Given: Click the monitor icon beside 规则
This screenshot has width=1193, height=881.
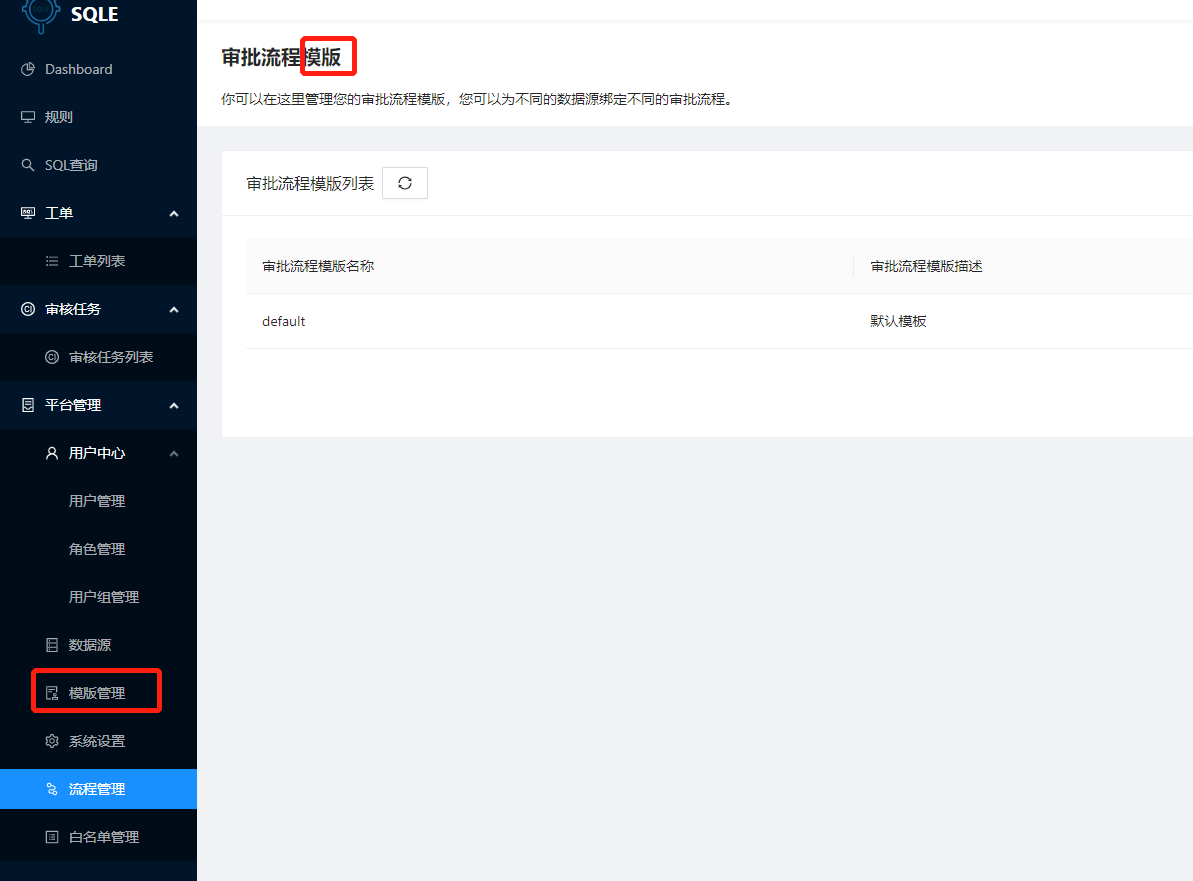Looking at the screenshot, I should click(28, 117).
